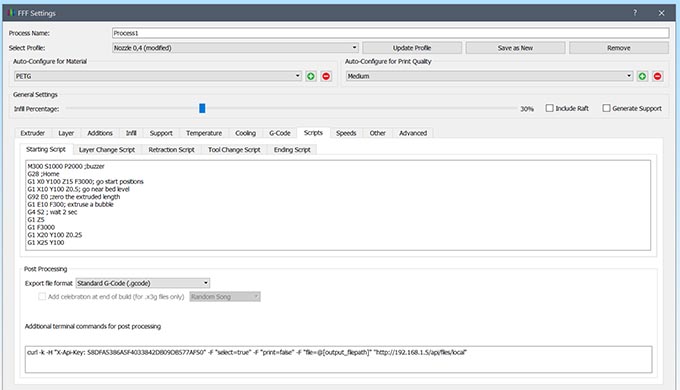Screen dimensions: 680x390
Task: Open the Retraction Script sub-tab
Action: click(171, 150)
